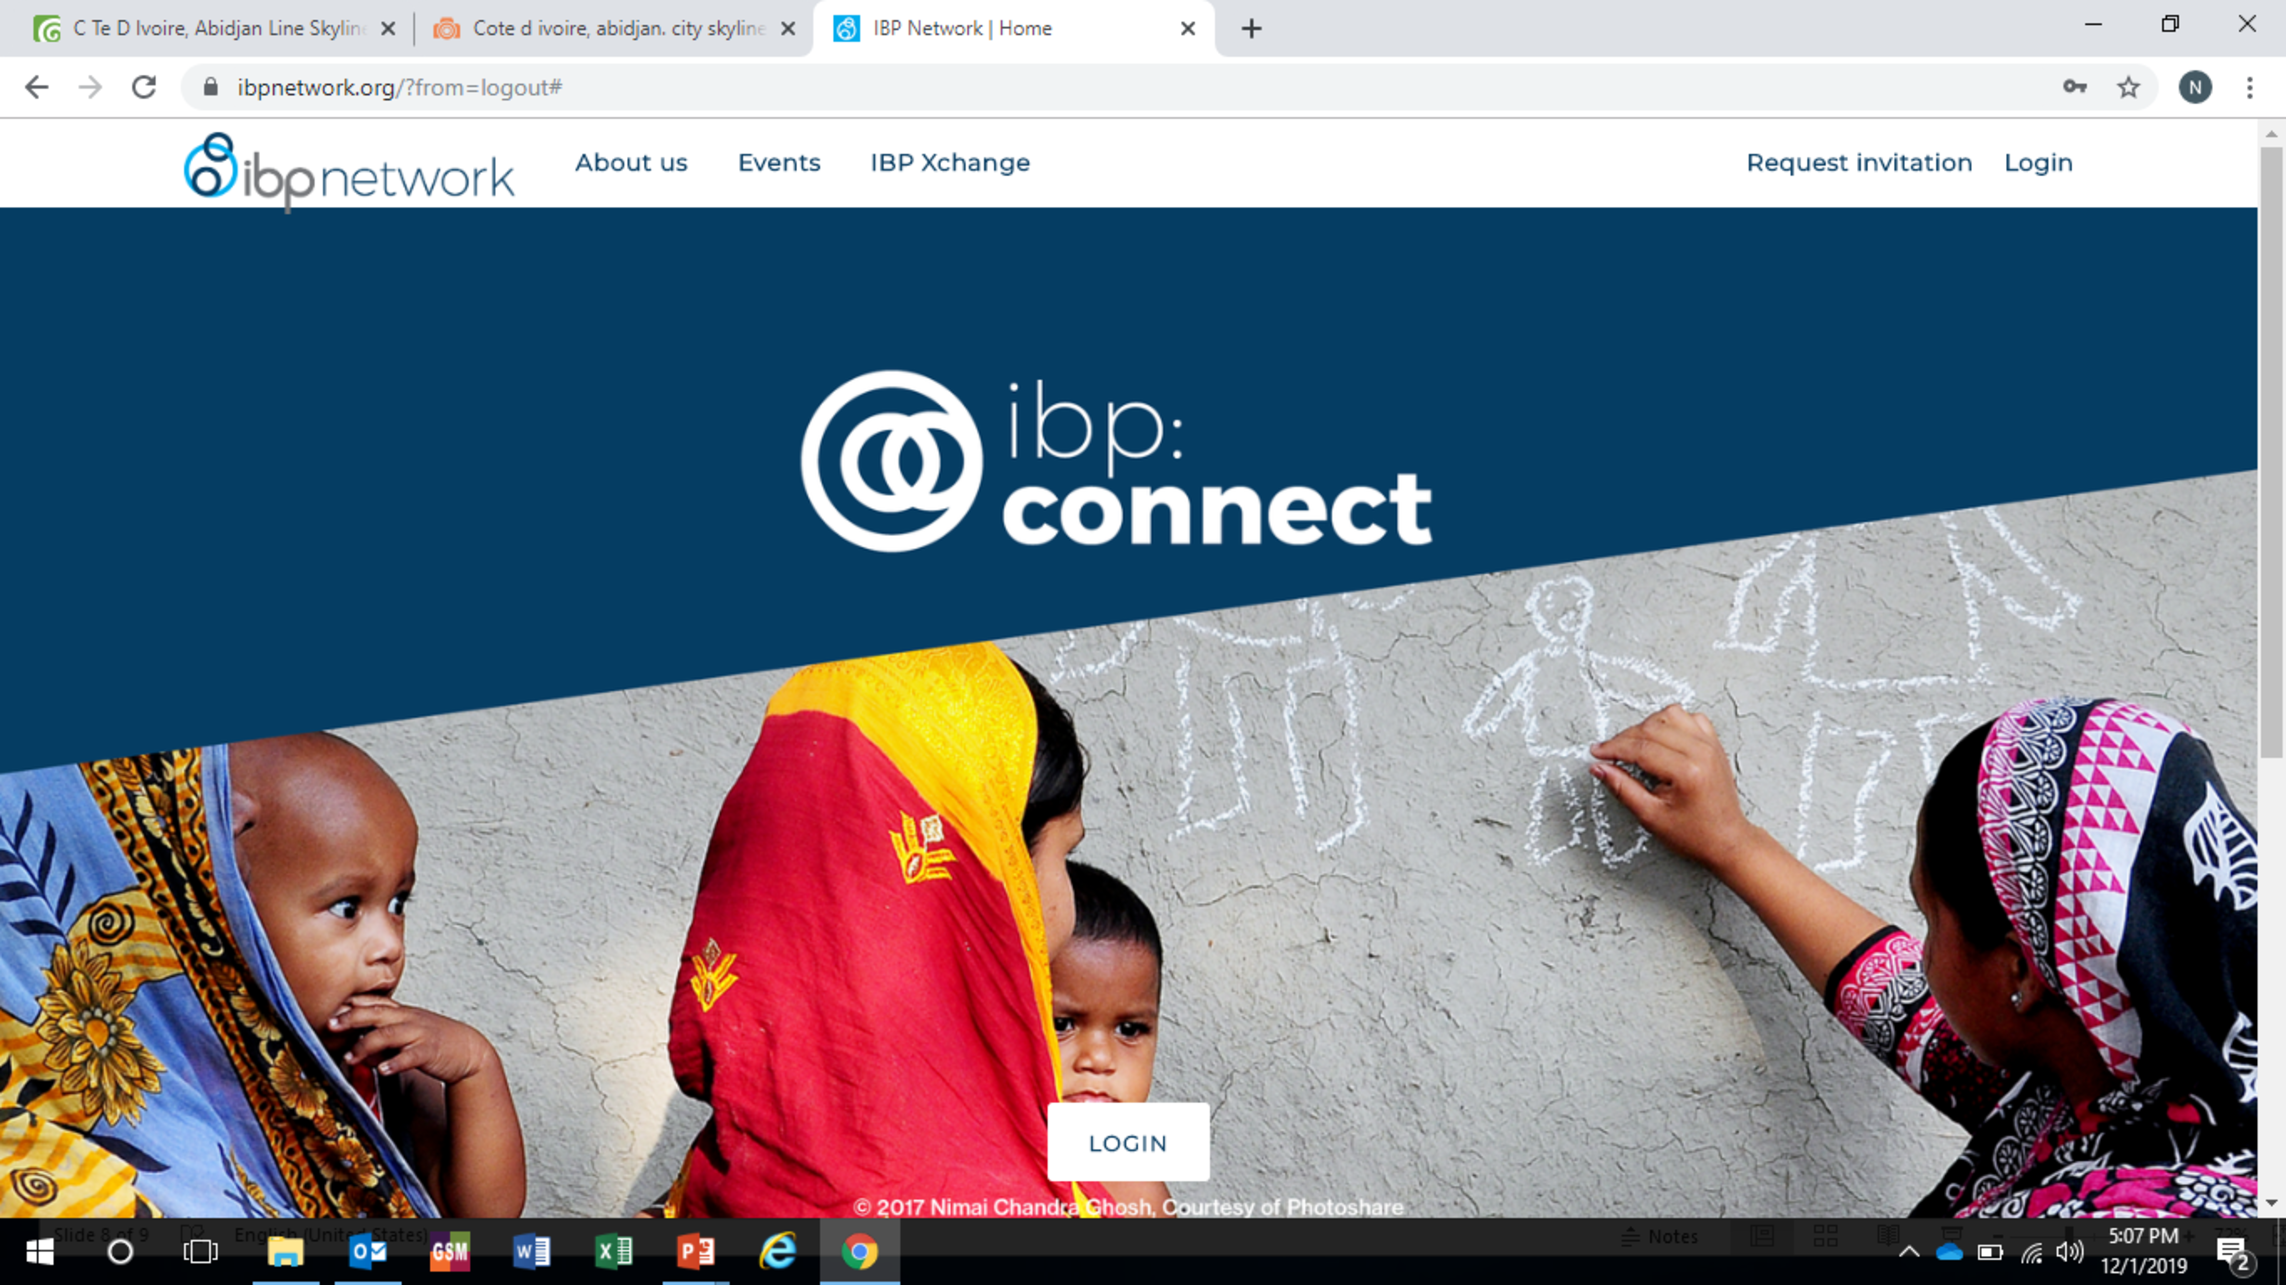This screenshot has height=1285, width=2286.
Task: Switch to Cote d ivoire city skyline tab
Action: (x=615, y=28)
